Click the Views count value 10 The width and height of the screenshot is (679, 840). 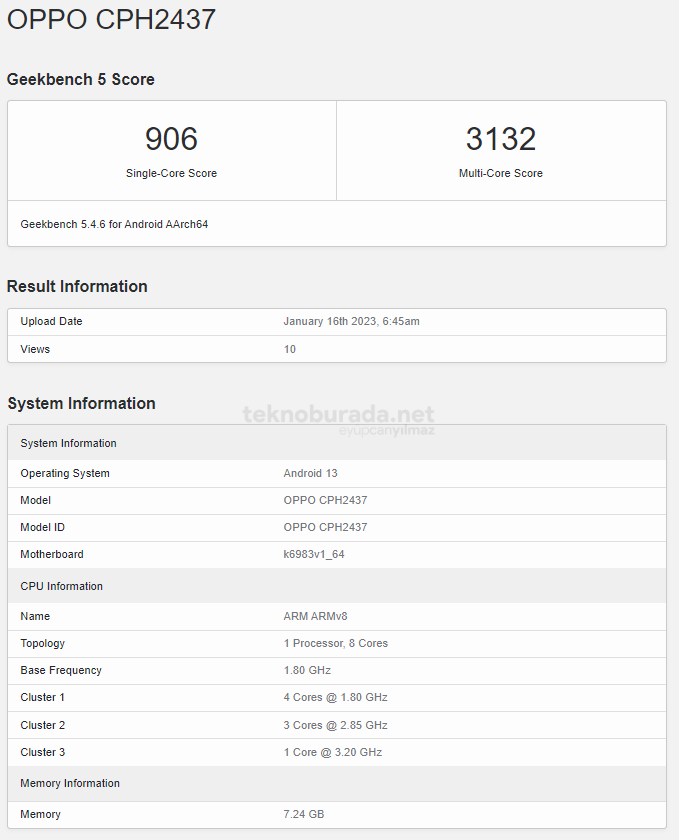(290, 349)
